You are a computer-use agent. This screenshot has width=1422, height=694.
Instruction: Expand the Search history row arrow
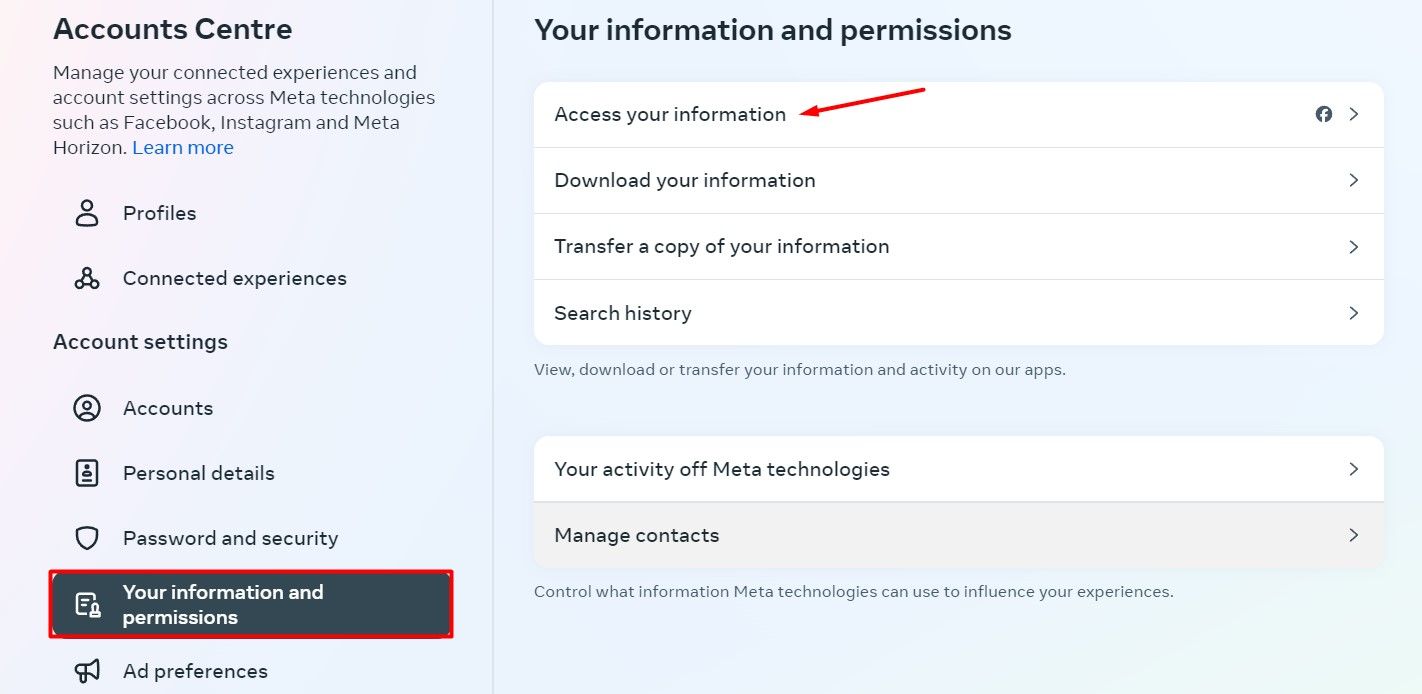coord(1354,313)
